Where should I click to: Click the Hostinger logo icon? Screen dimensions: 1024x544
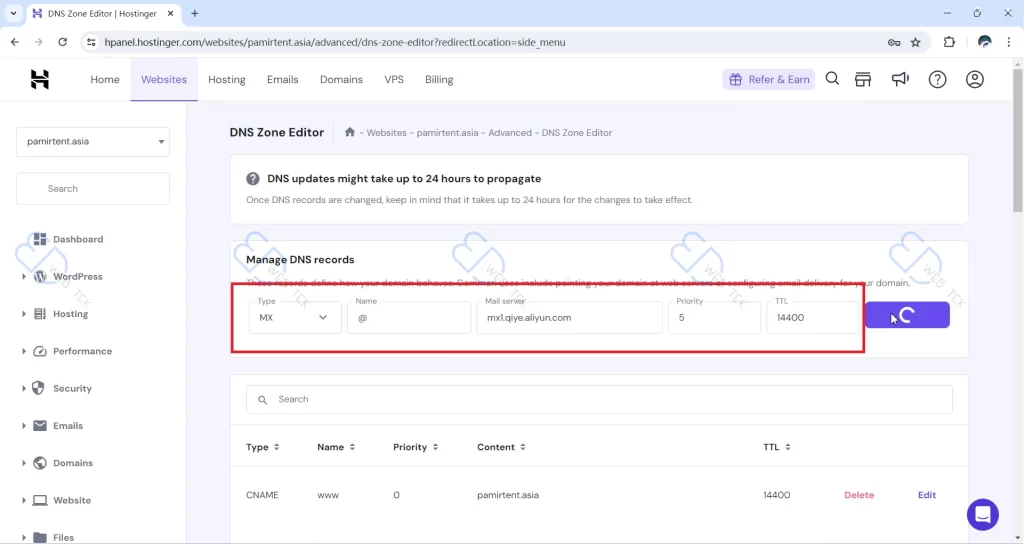point(40,80)
